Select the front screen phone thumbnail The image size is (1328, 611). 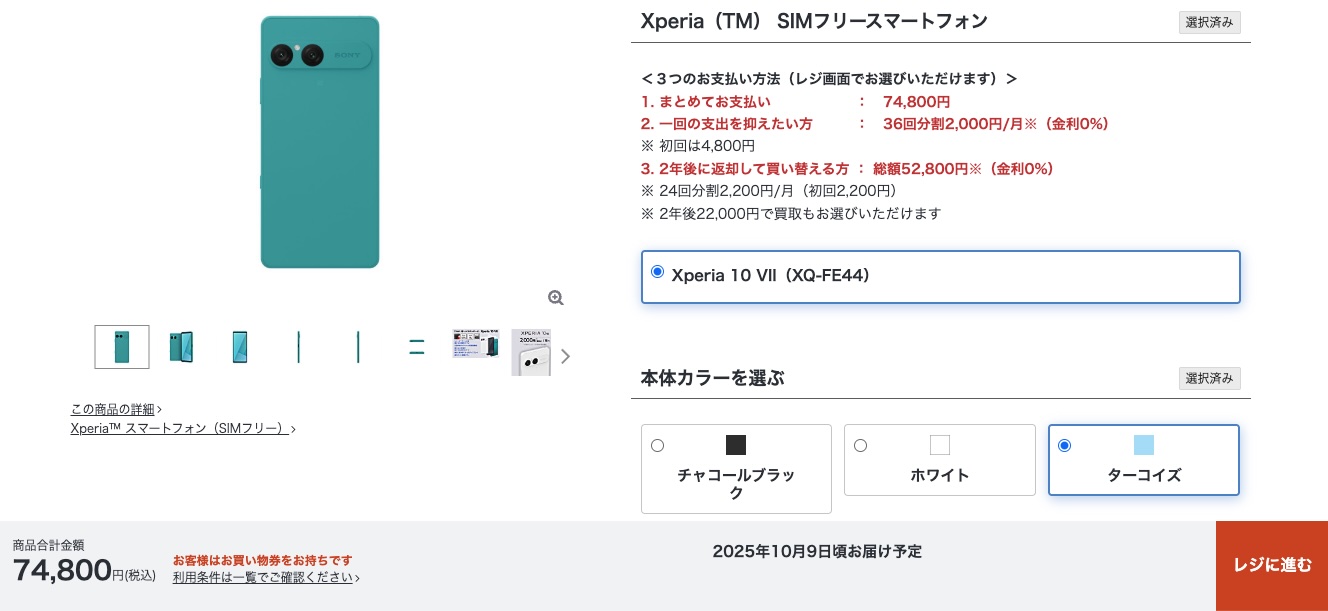pos(240,347)
